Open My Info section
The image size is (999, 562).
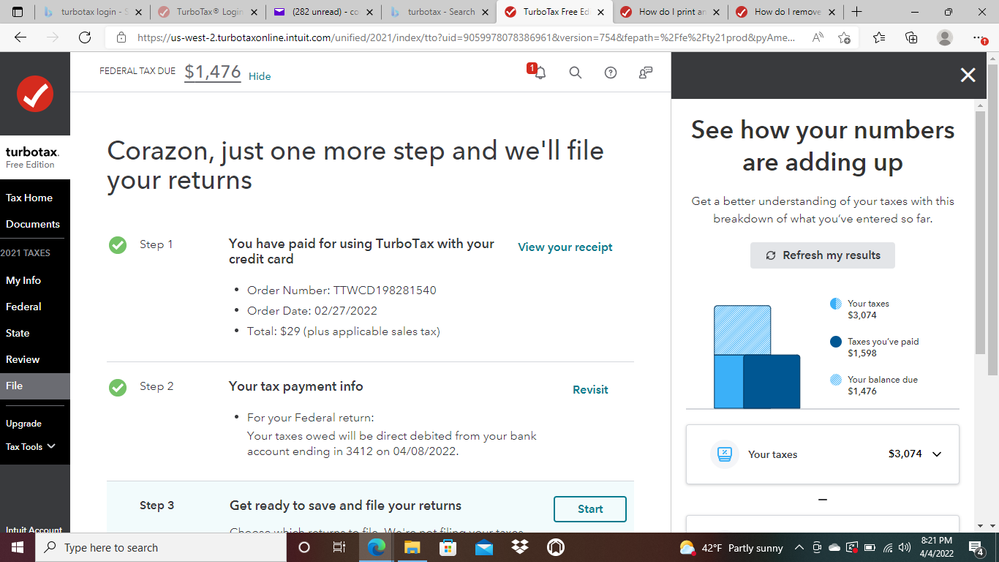[24, 280]
